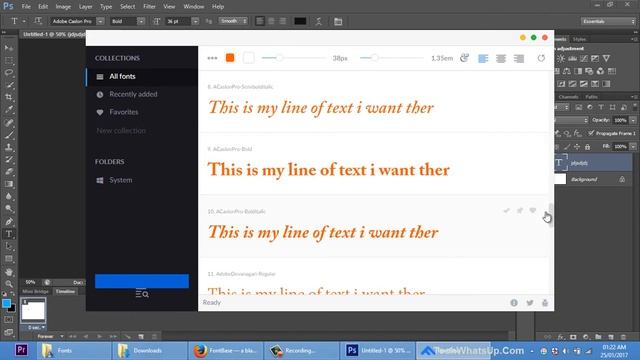Click the white background color swatch
Viewport: 640px width, 360px height.
click(x=249, y=58)
